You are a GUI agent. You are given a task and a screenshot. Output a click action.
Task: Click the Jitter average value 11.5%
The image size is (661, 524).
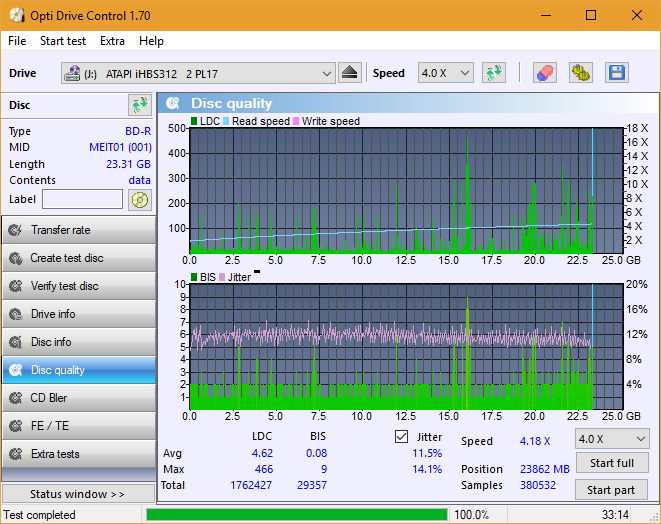click(x=427, y=453)
